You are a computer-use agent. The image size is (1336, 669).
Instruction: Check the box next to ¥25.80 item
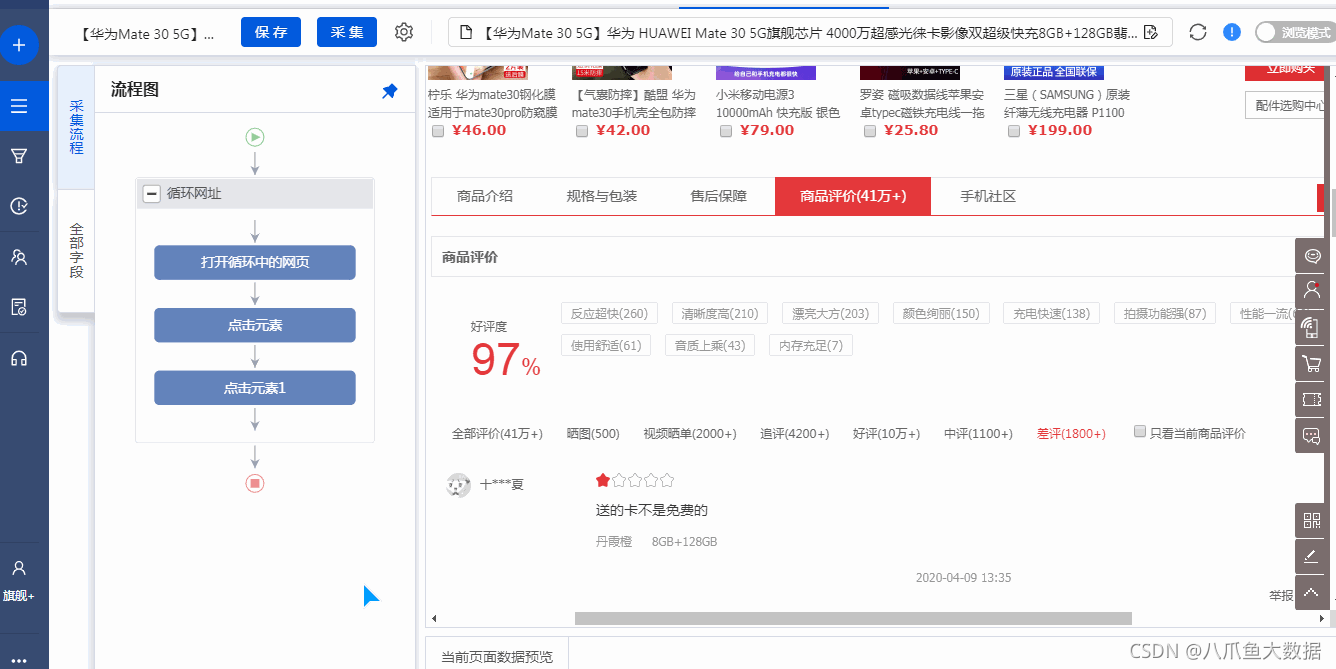[870, 131]
